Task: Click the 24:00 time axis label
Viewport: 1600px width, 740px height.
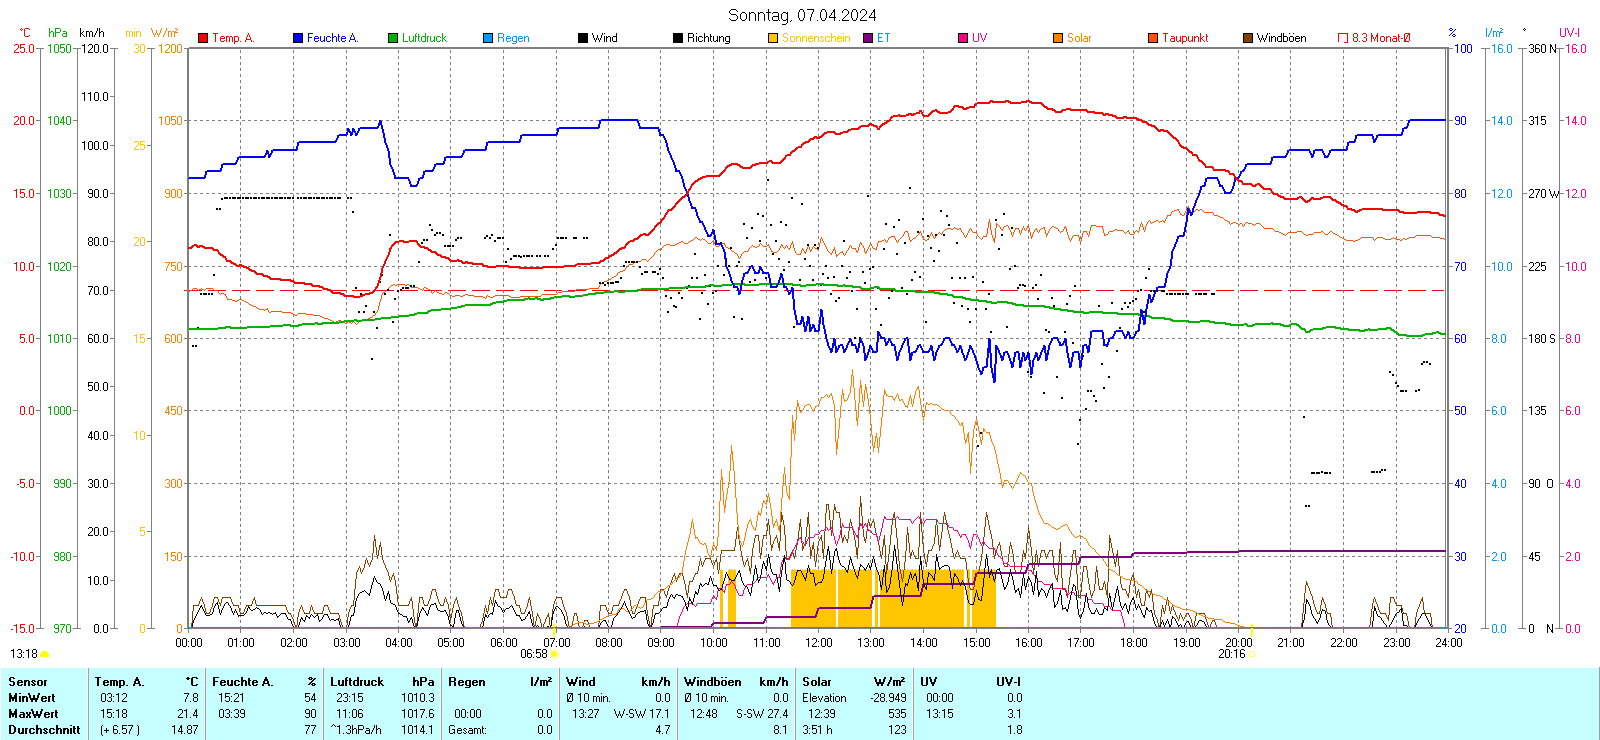Action: [x=1449, y=643]
